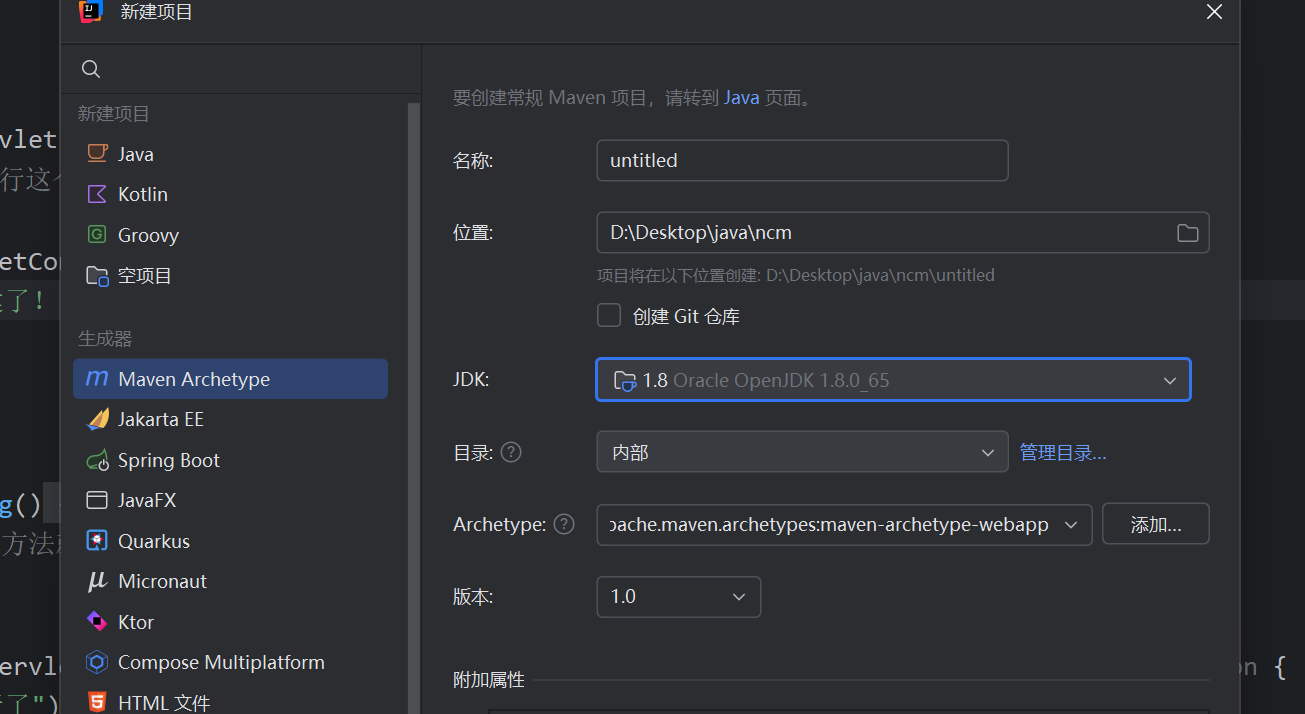Click the help icon beside 目录 label
The image size is (1305, 714).
(511, 452)
